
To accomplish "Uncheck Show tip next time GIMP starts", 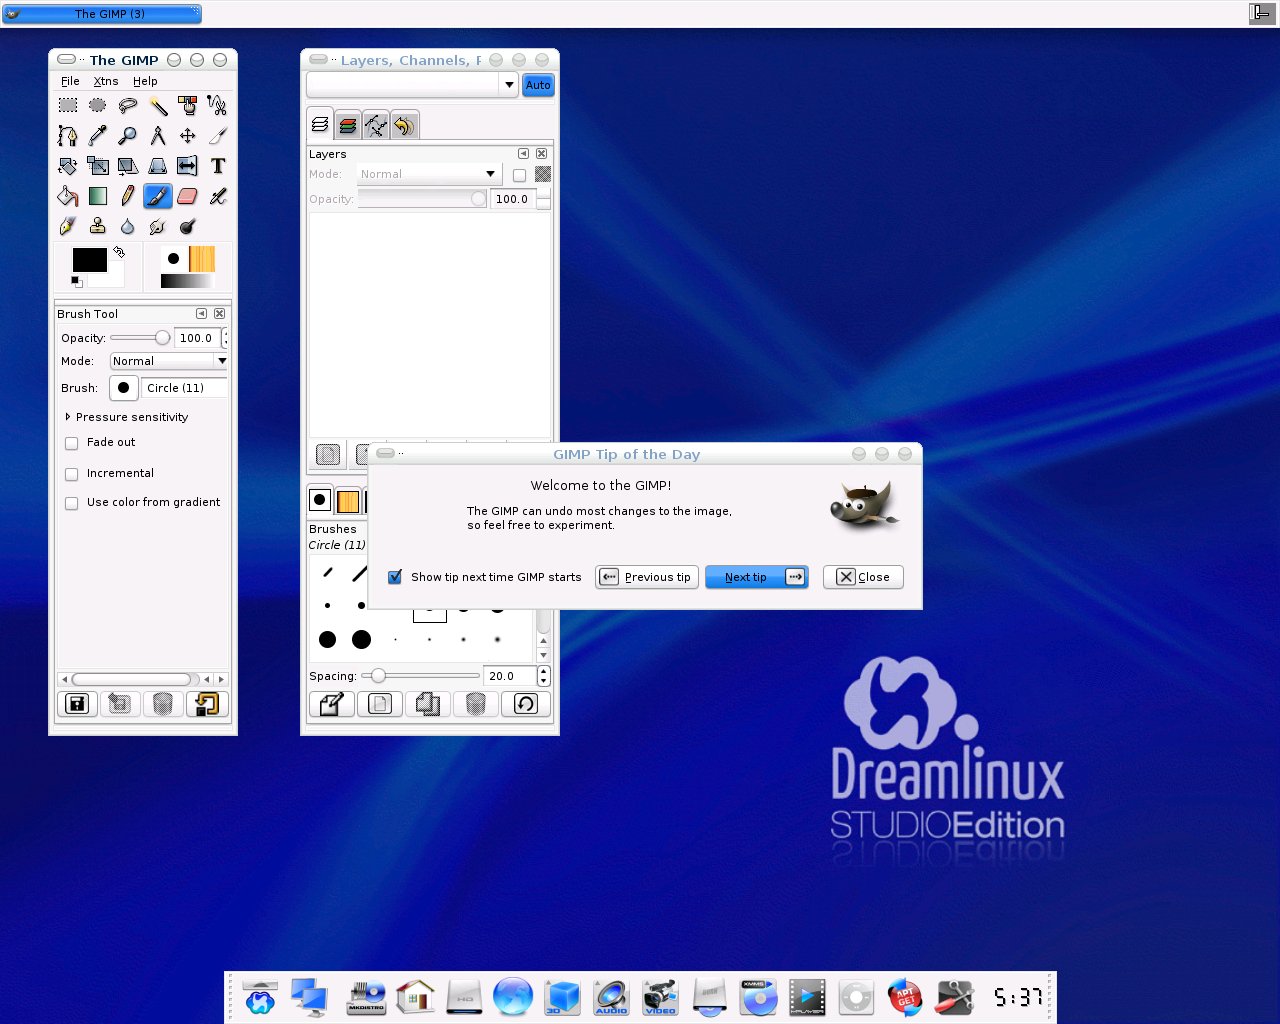I will click(x=395, y=577).
